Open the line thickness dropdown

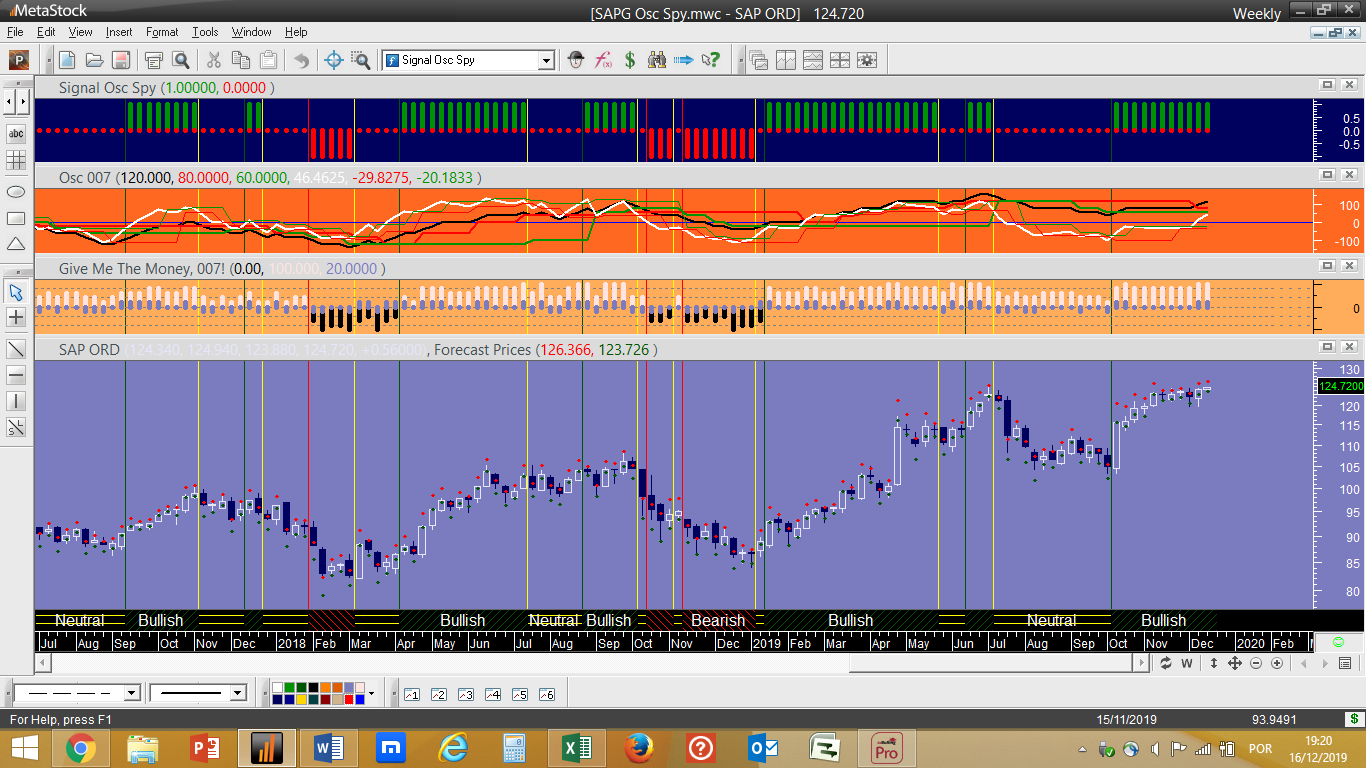coord(237,693)
